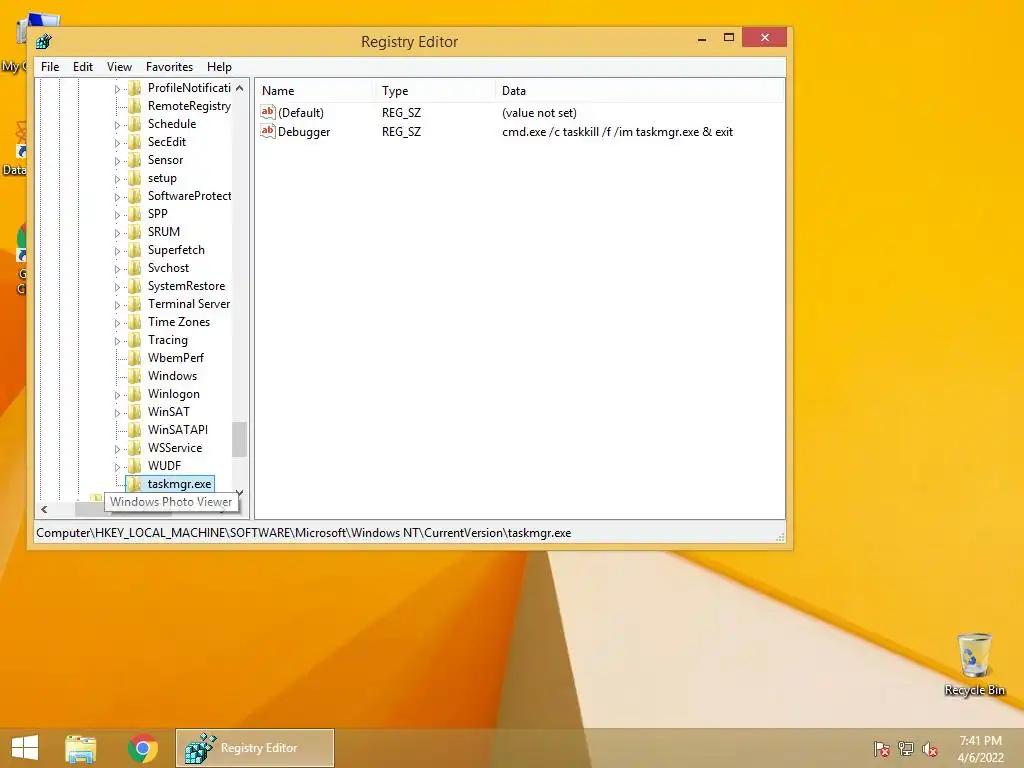Click the WinSATAPI folder icon
Image resolution: width=1024 pixels, height=768 pixels.
pyautogui.click(x=135, y=430)
